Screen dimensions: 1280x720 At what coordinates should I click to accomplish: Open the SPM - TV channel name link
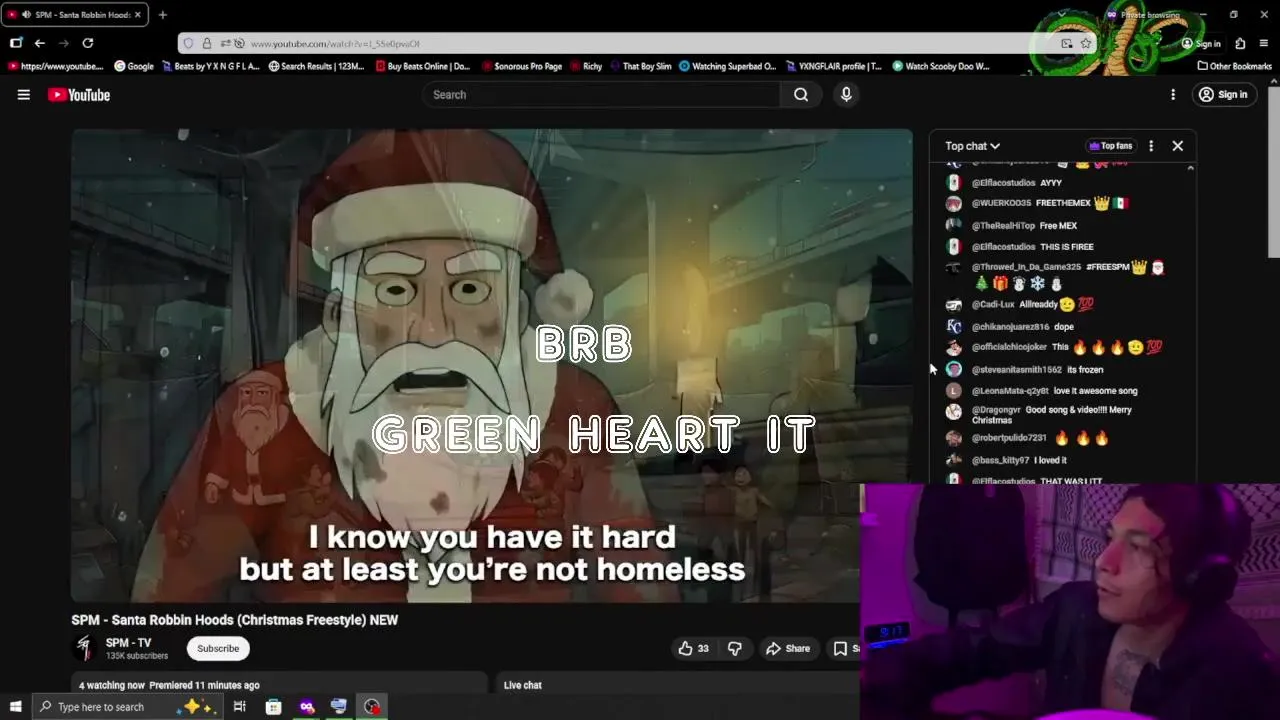pyautogui.click(x=128, y=643)
